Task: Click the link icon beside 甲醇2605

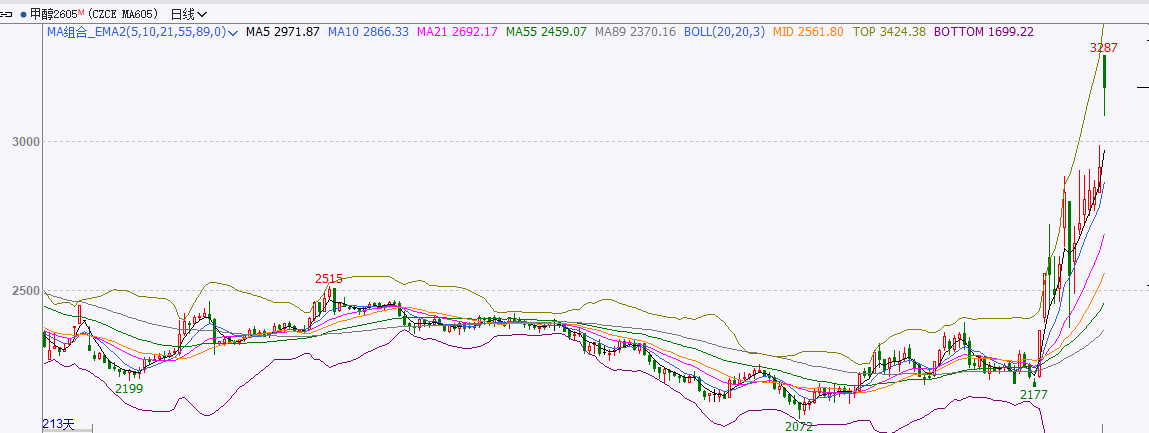Action: point(8,14)
